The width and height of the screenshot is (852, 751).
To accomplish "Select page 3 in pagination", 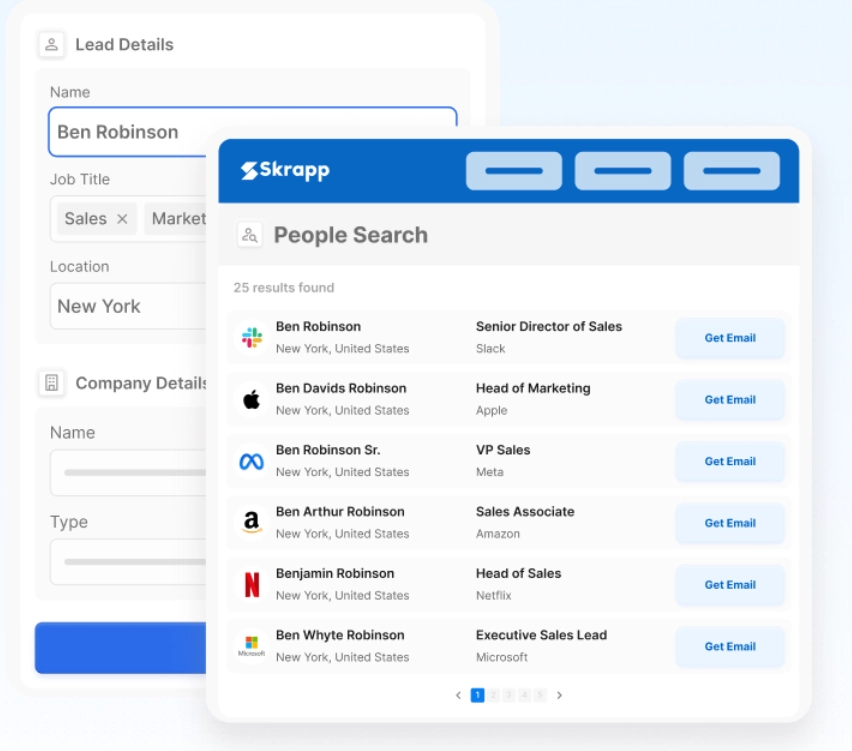I will [x=509, y=695].
